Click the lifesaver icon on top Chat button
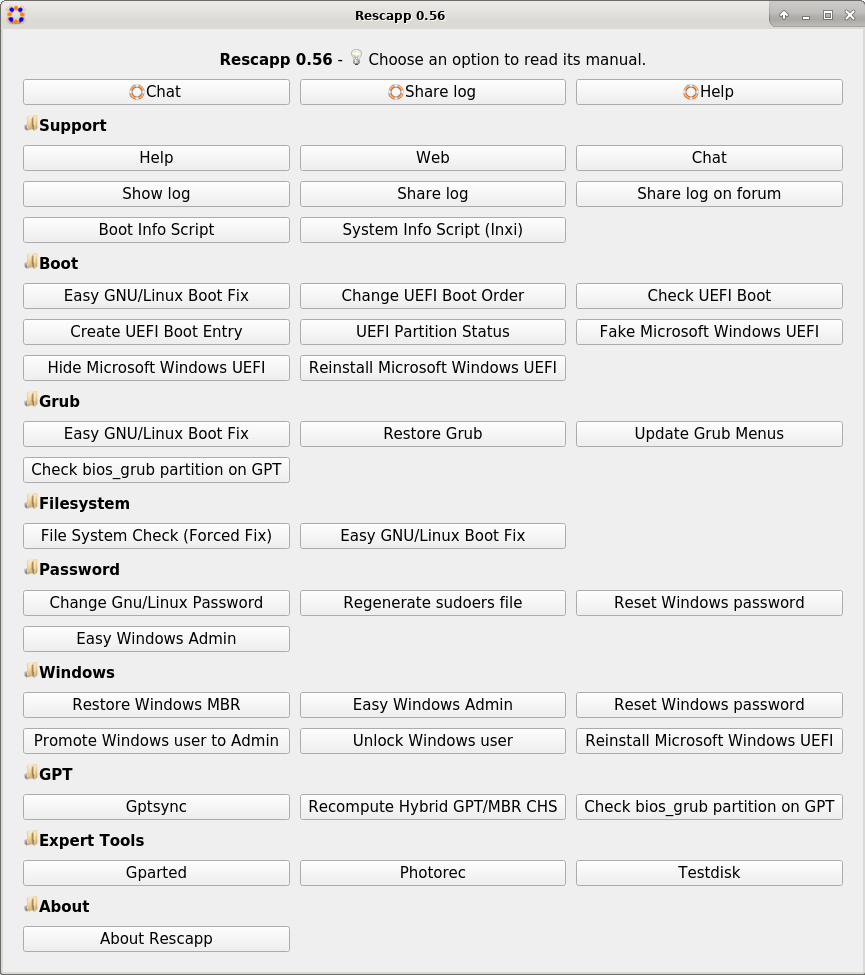Image resolution: width=865 pixels, height=975 pixels. coord(137,92)
